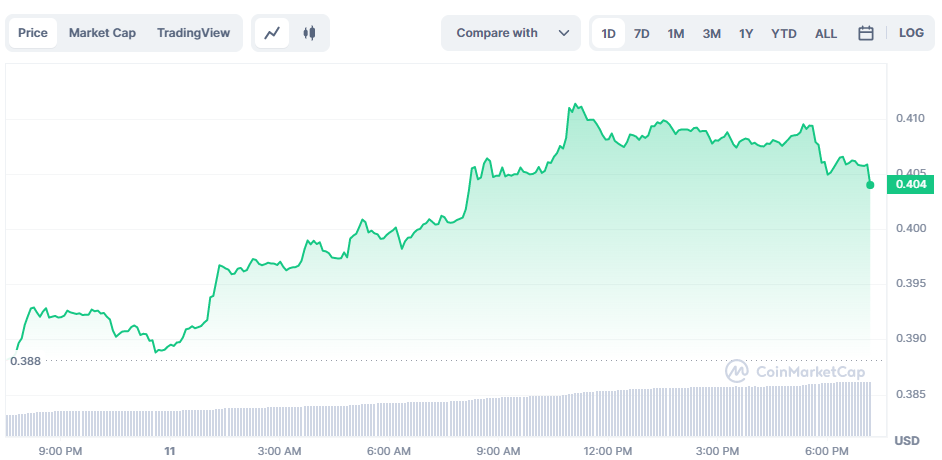Click the green endpoint dot on chart
Screen dimensions: 942x460
click(870, 185)
